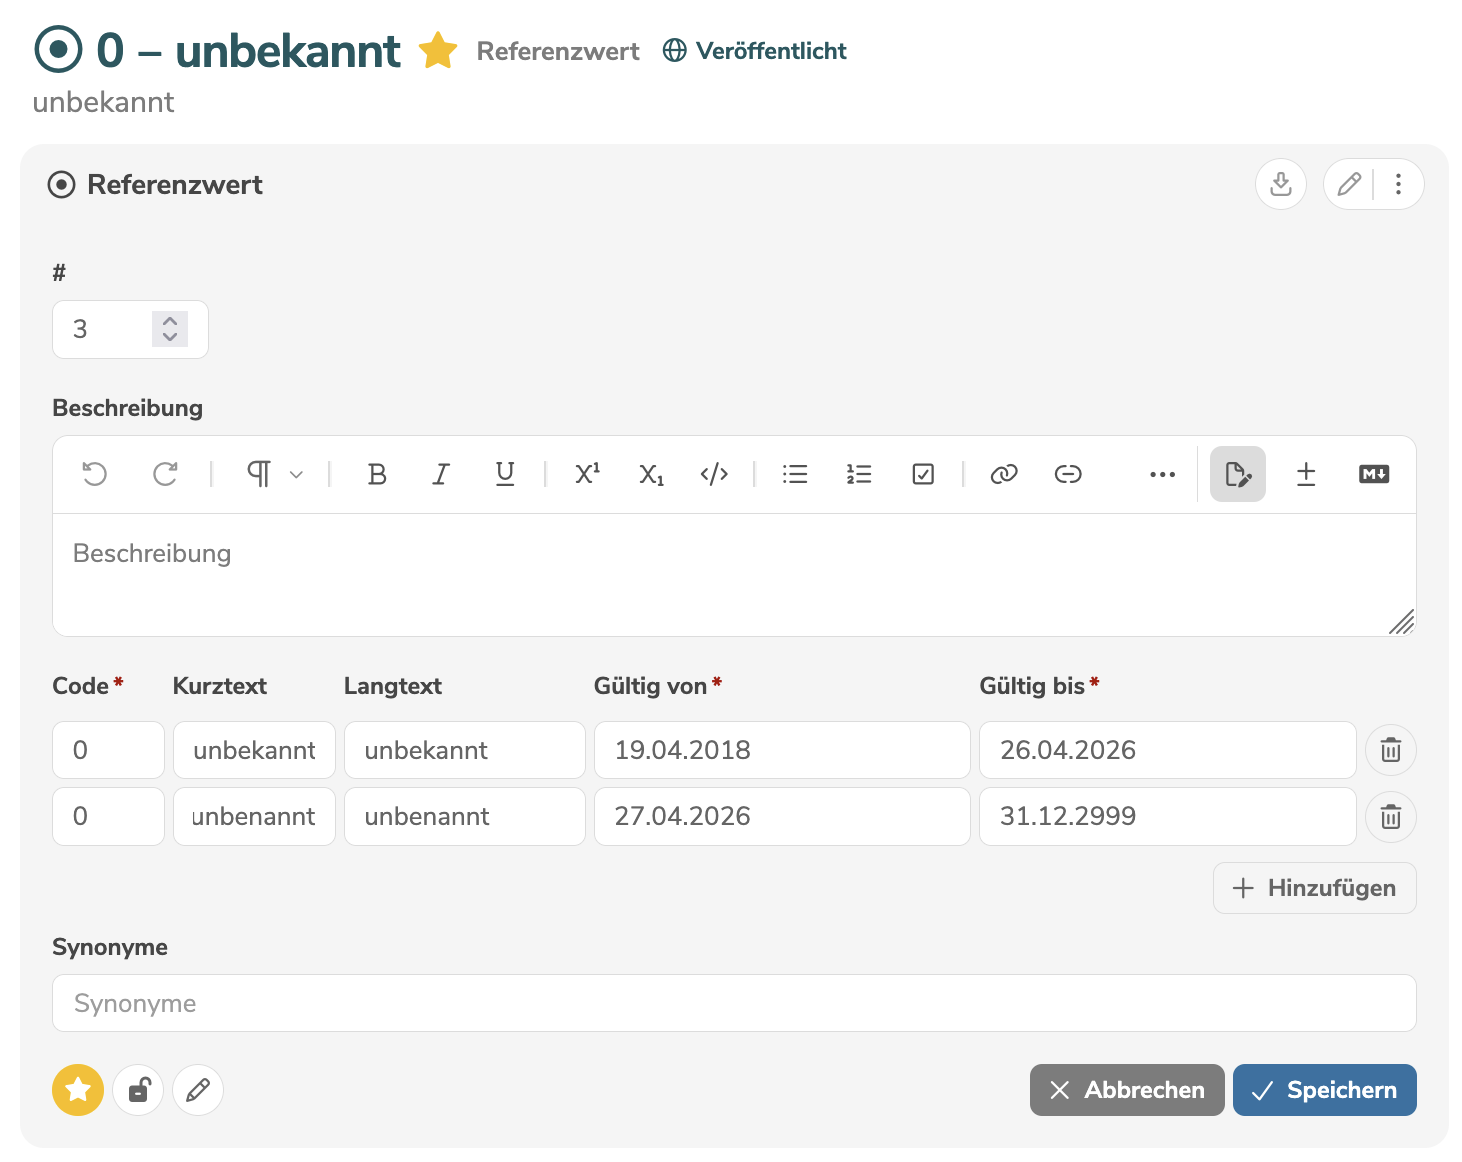The image size is (1462, 1162).
Task: Delete the row valid from 19.04.2018
Action: (1391, 750)
